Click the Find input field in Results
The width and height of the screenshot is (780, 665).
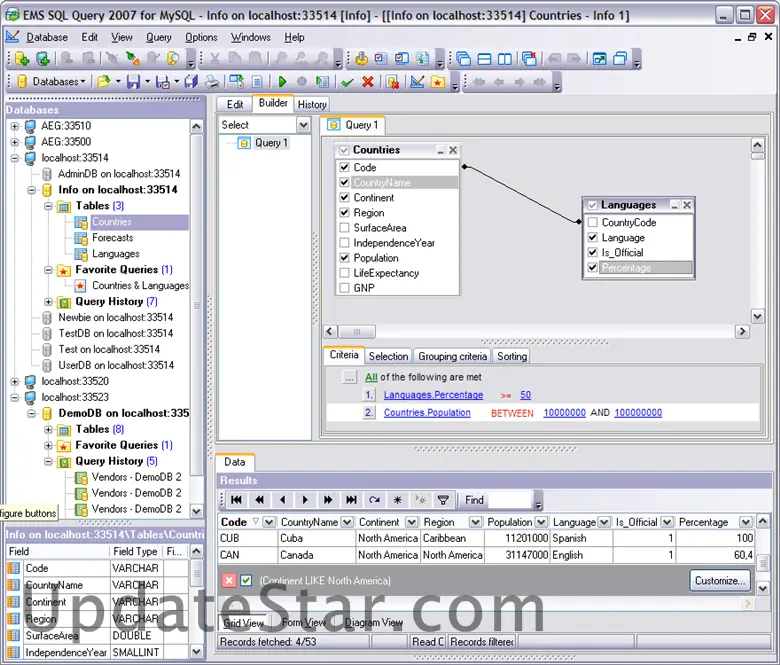(x=510, y=500)
